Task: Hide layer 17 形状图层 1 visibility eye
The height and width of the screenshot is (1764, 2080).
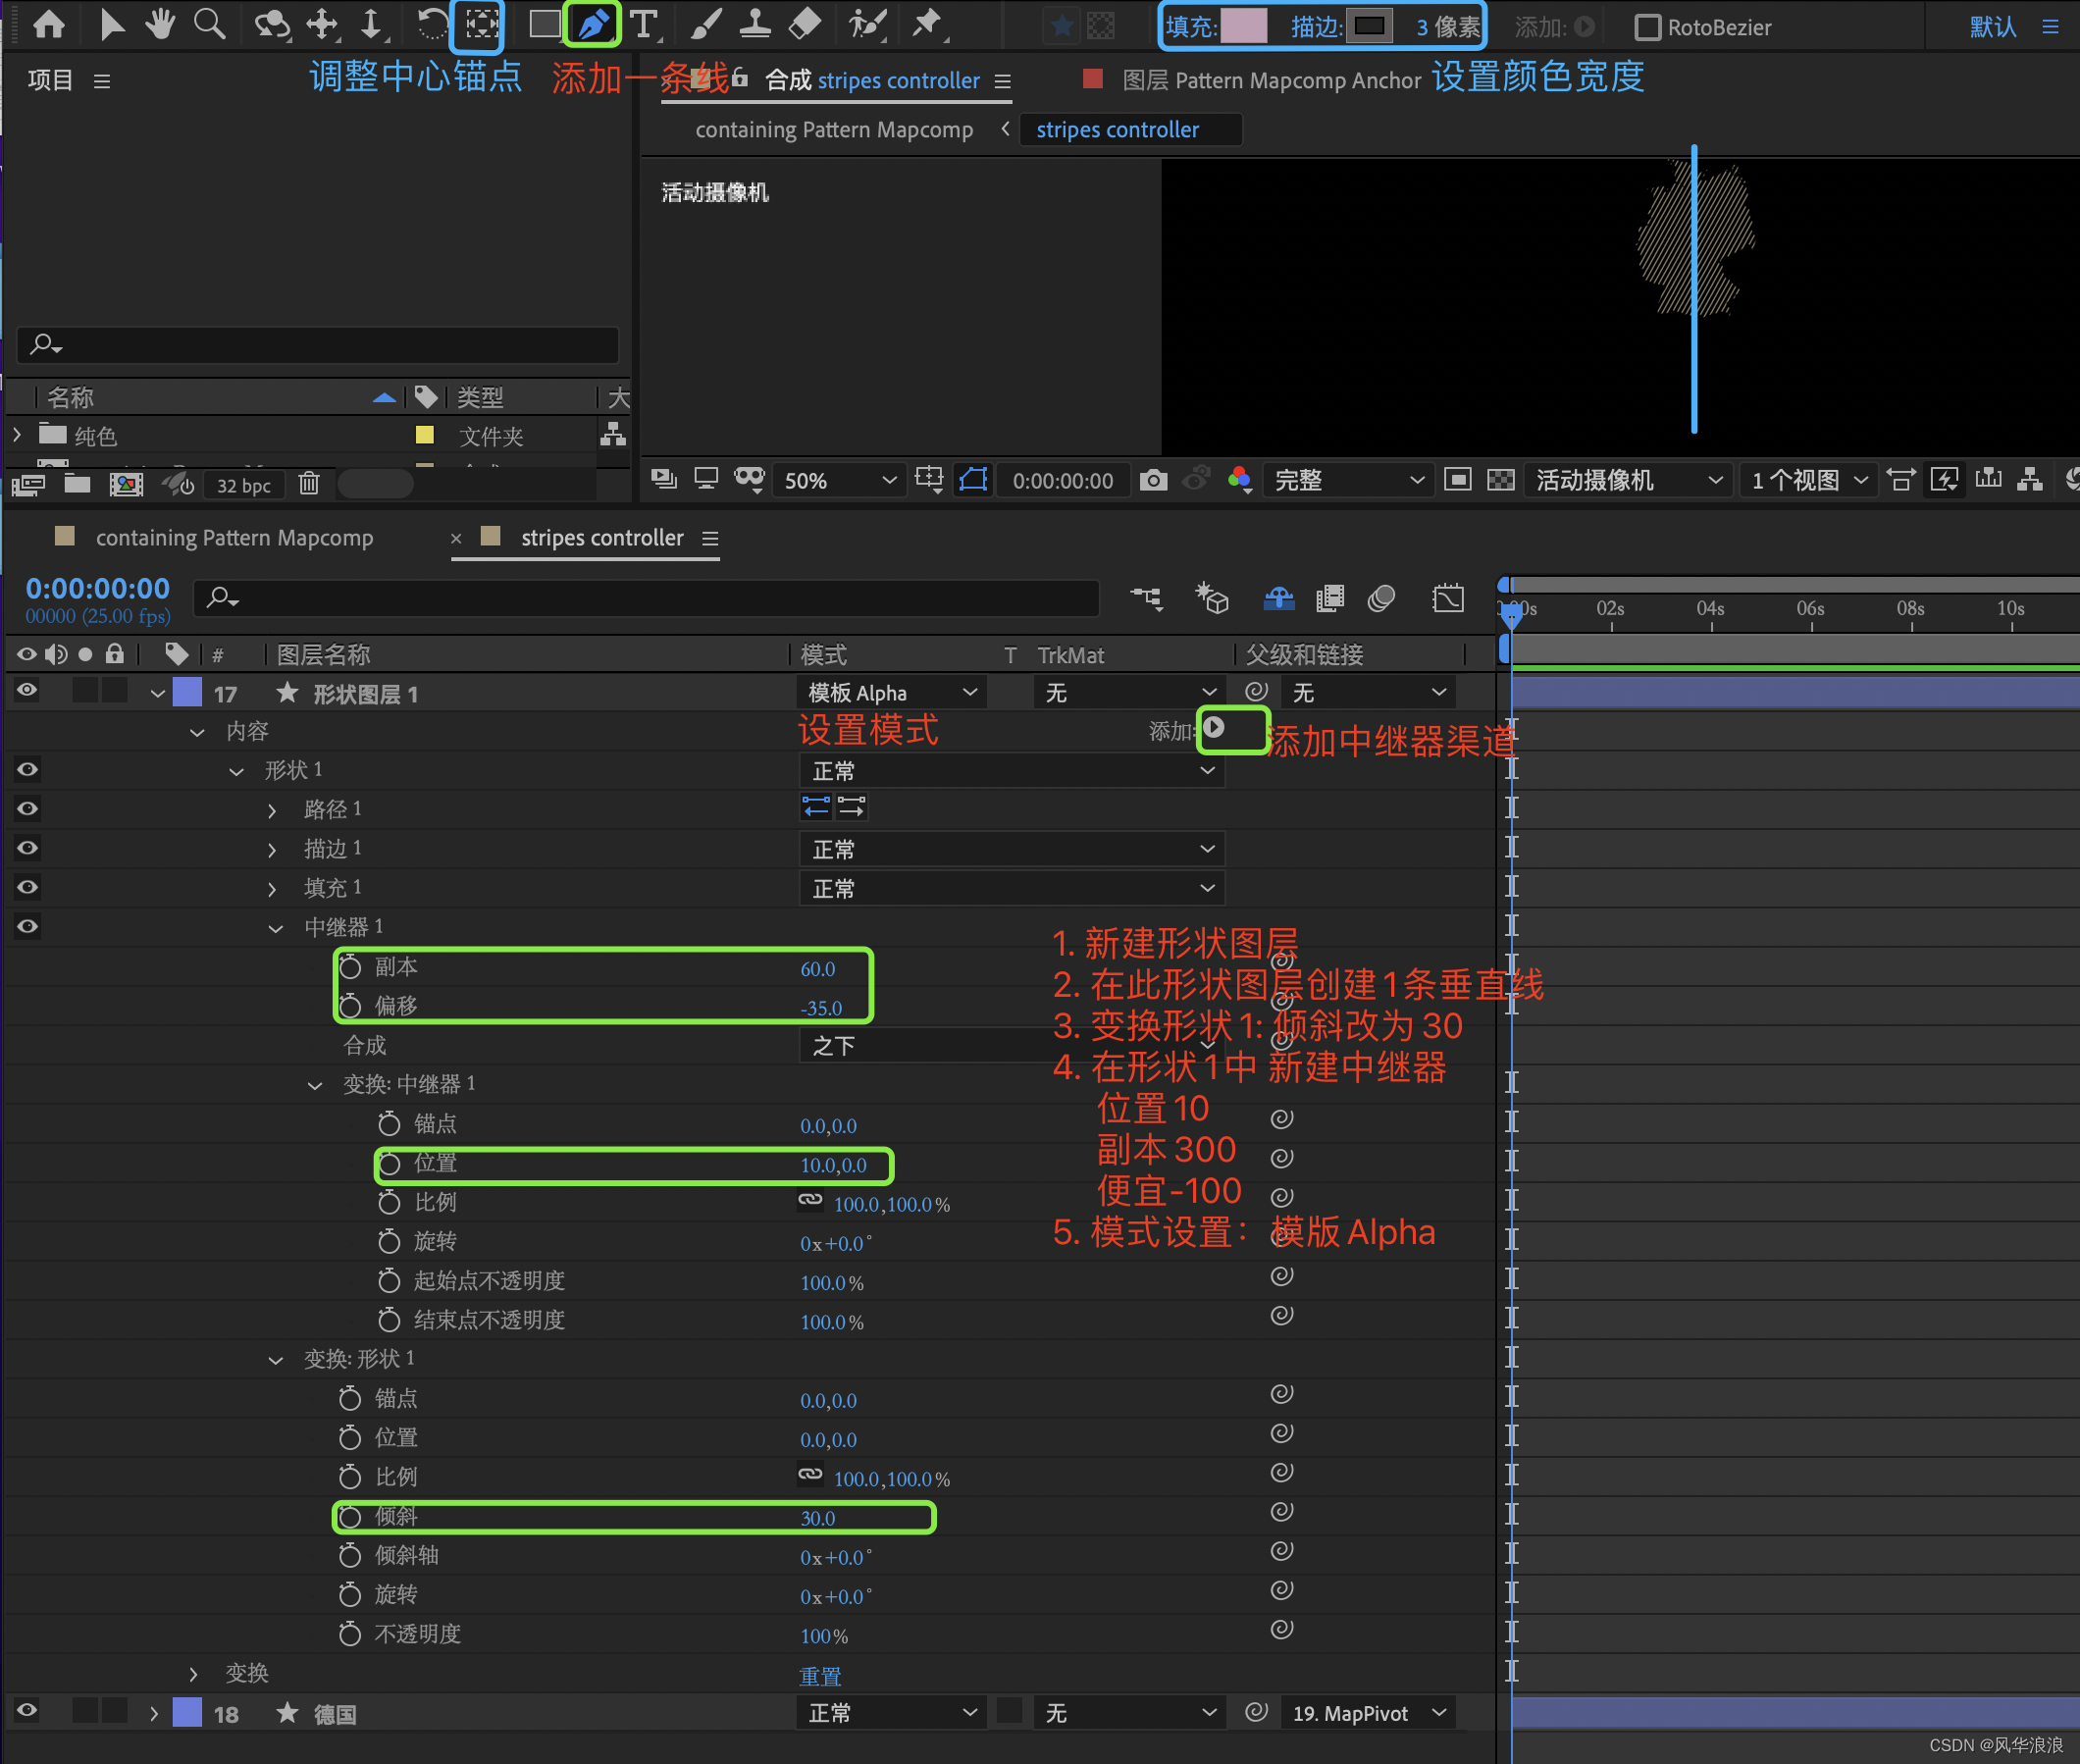Action: 27,691
